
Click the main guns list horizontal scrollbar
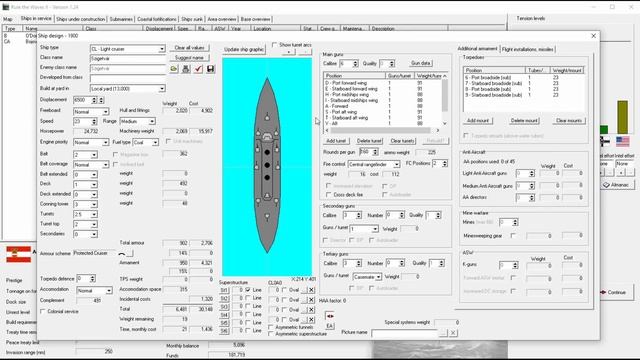click(x=380, y=131)
